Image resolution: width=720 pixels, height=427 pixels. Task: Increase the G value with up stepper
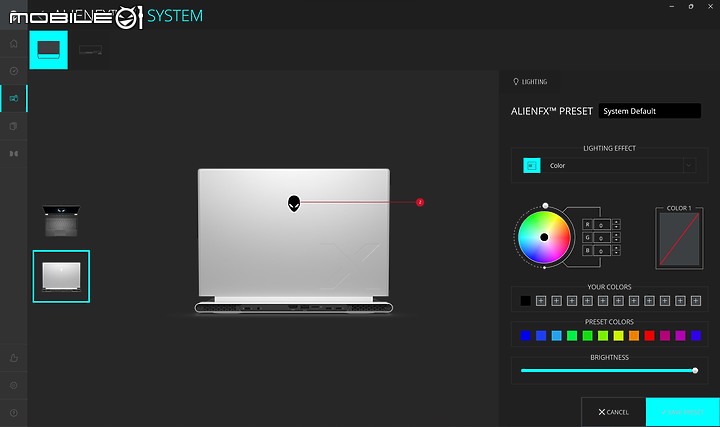click(x=616, y=235)
